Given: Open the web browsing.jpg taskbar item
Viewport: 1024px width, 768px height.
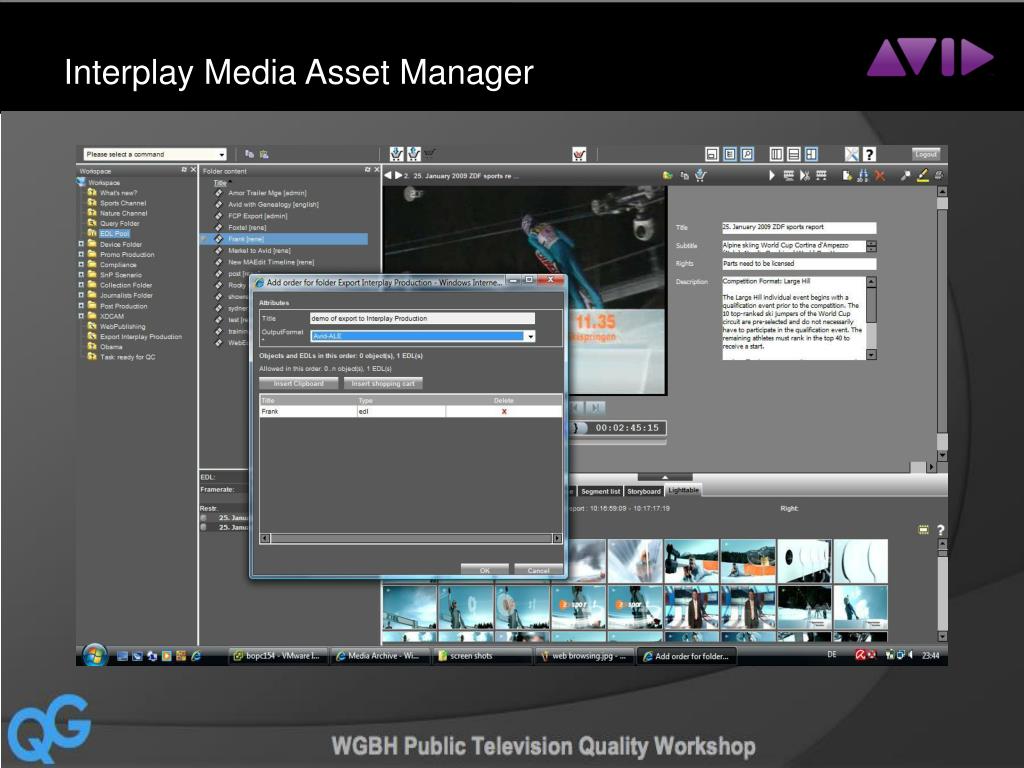Looking at the screenshot, I should [583, 656].
